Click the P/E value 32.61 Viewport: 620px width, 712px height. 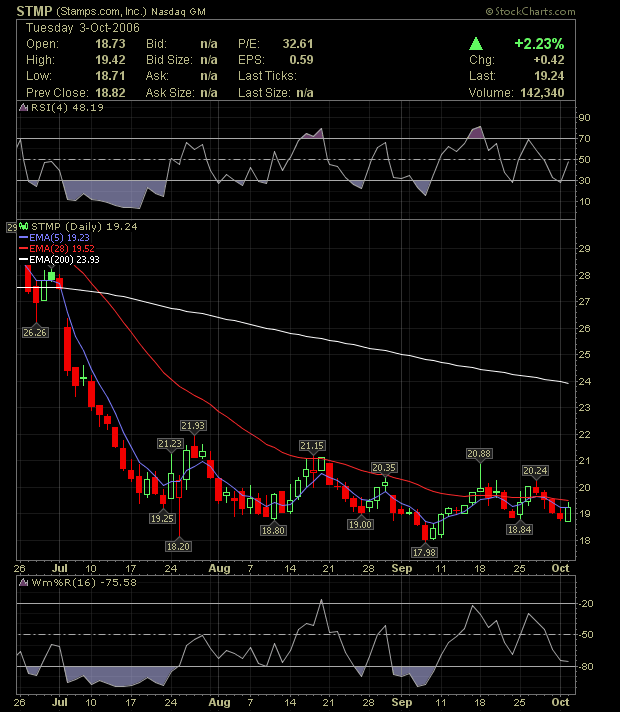pyautogui.click(x=298, y=44)
